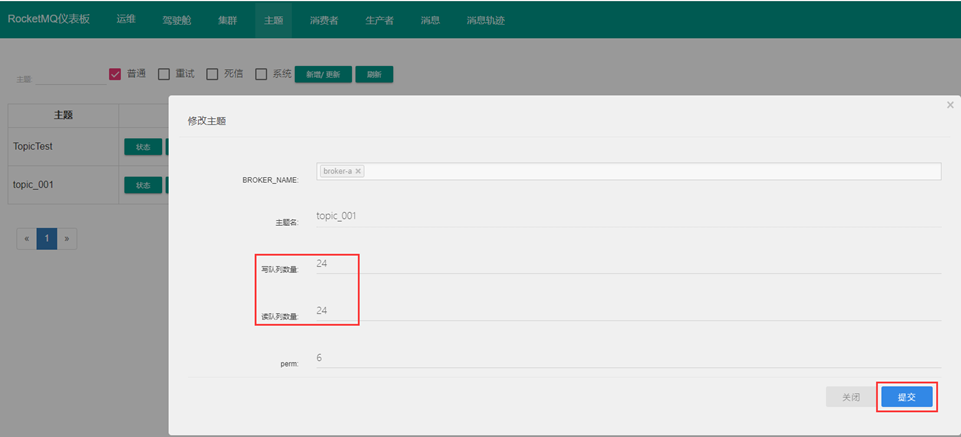Enable the 死信 checkbox
Image resolution: width=961 pixels, height=437 pixels.
(212, 74)
